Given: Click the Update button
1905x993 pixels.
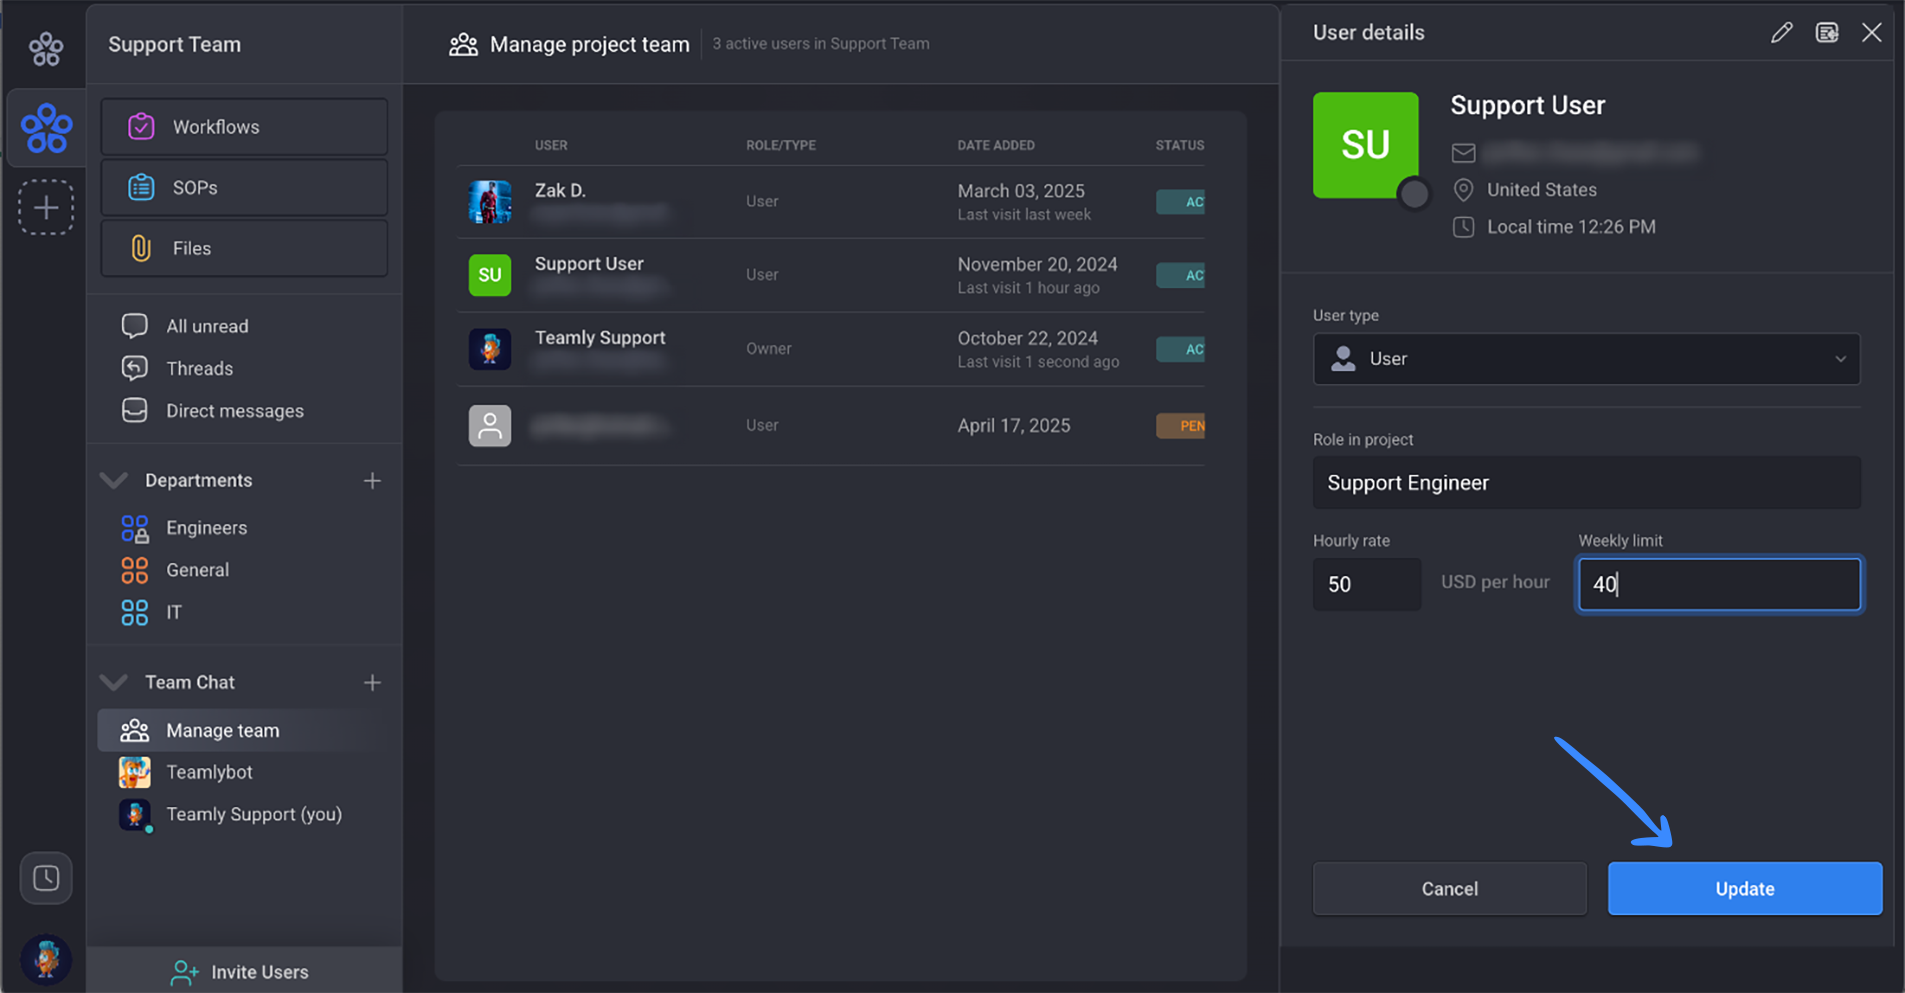Looking at the screenshot, I should [1745, 888].
